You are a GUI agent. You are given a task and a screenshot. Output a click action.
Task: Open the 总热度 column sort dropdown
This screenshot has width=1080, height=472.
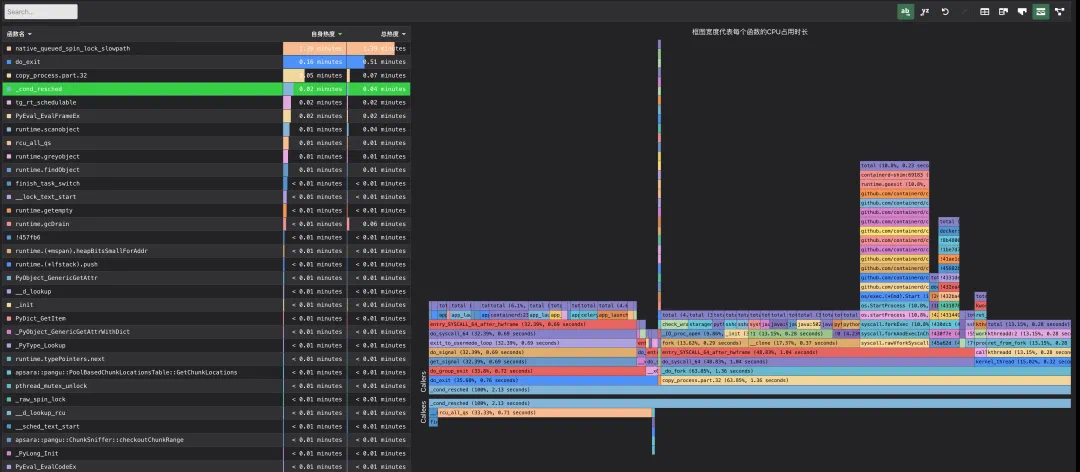pyautogui.click(x=393, y=34)
